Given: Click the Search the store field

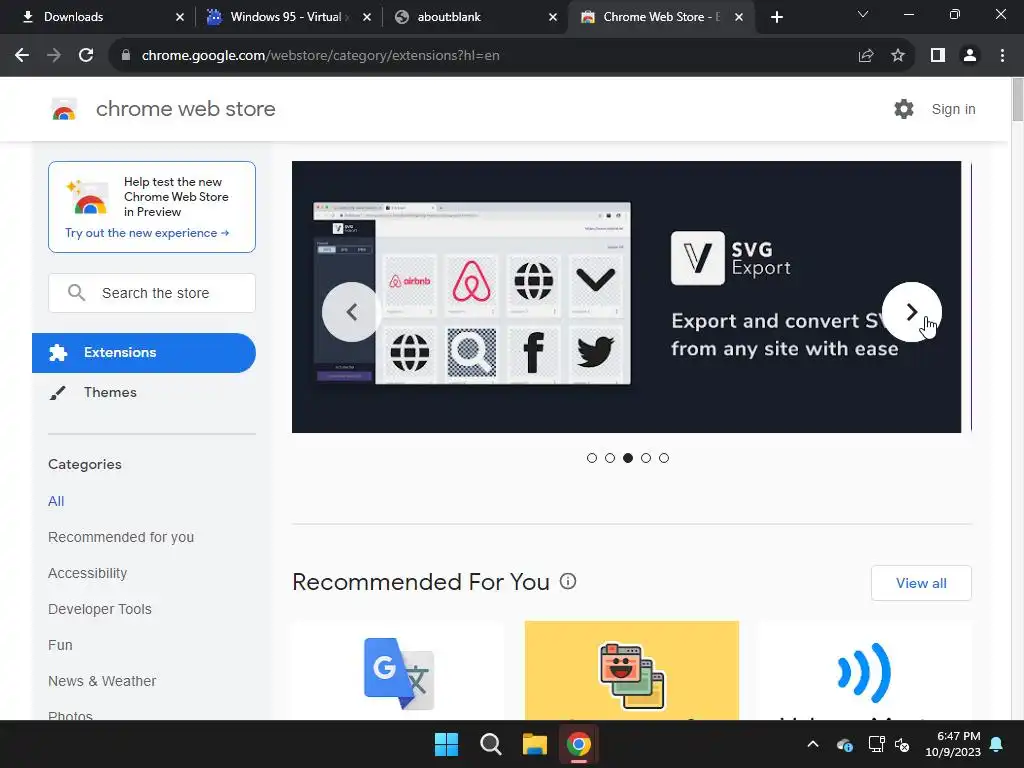Looking at the screenshot, I should (152, 293).
